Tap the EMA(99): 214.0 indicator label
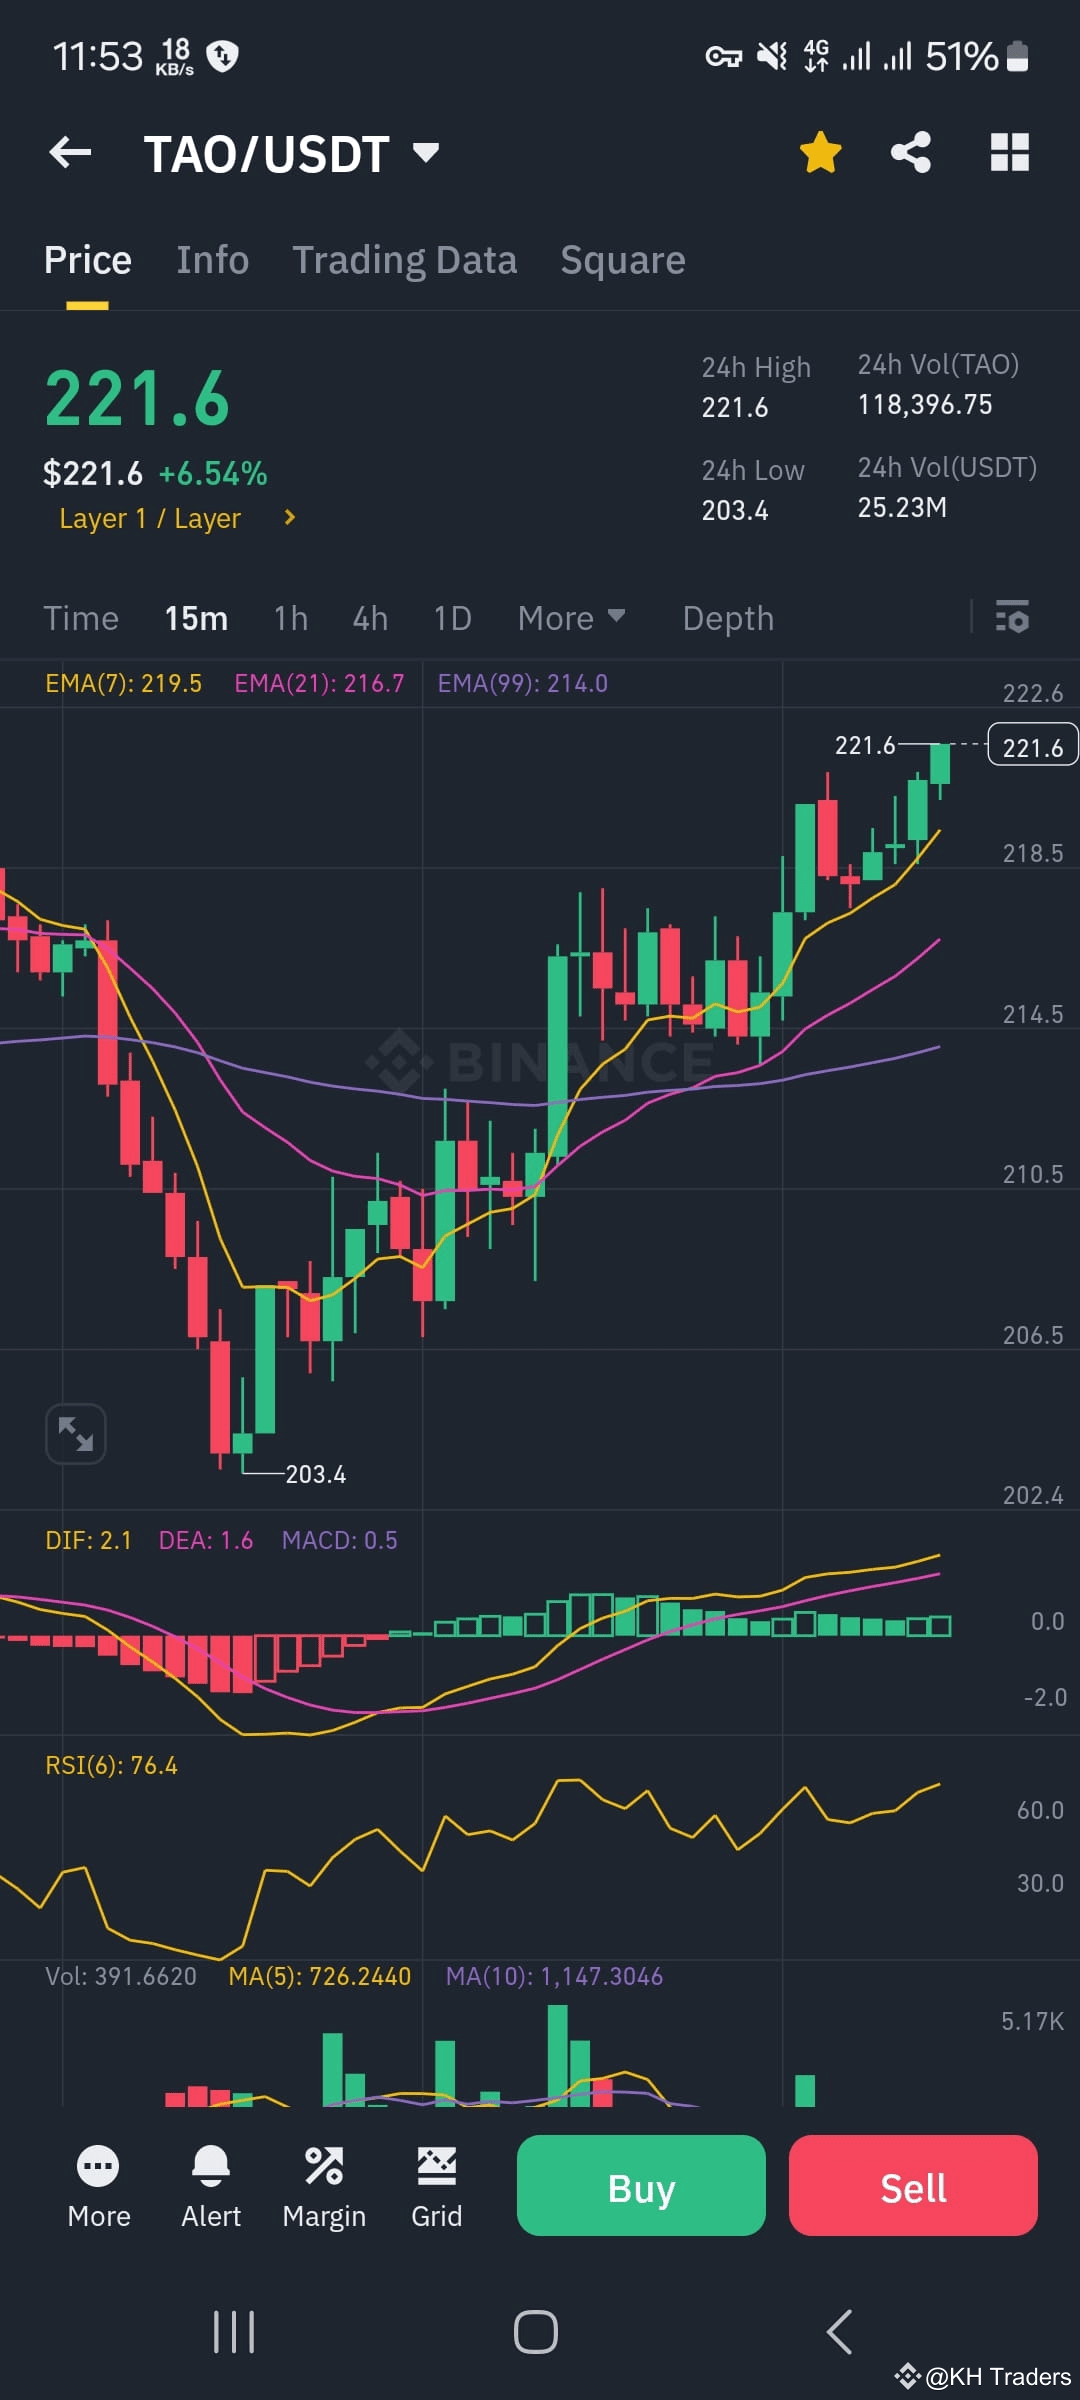Screen dimensions: 1080x2400 pos(522,684)
